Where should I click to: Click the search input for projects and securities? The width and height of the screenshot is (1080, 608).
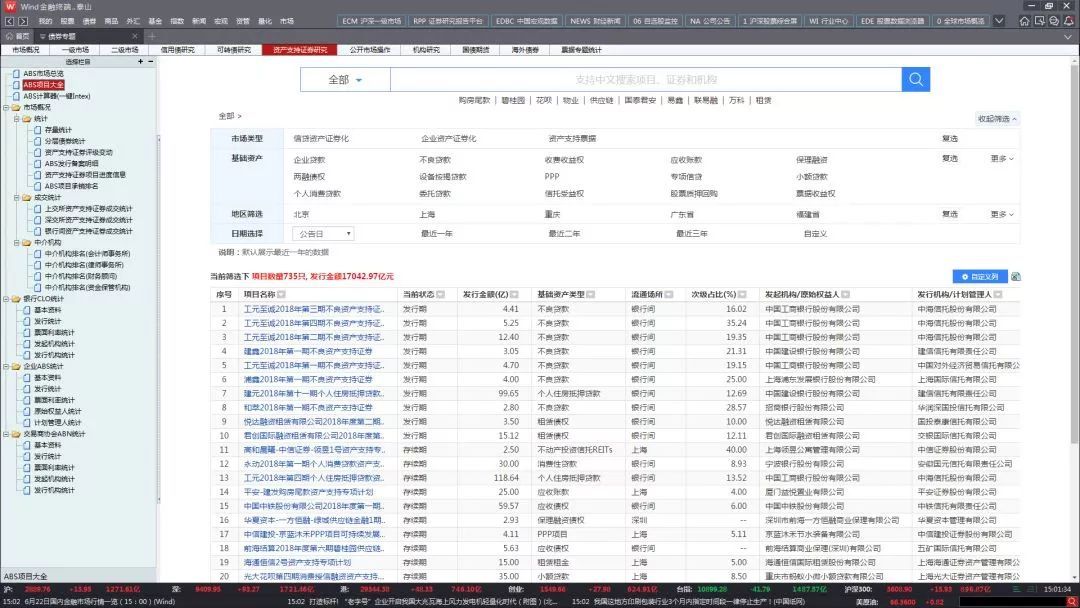[x=645, y=79]
